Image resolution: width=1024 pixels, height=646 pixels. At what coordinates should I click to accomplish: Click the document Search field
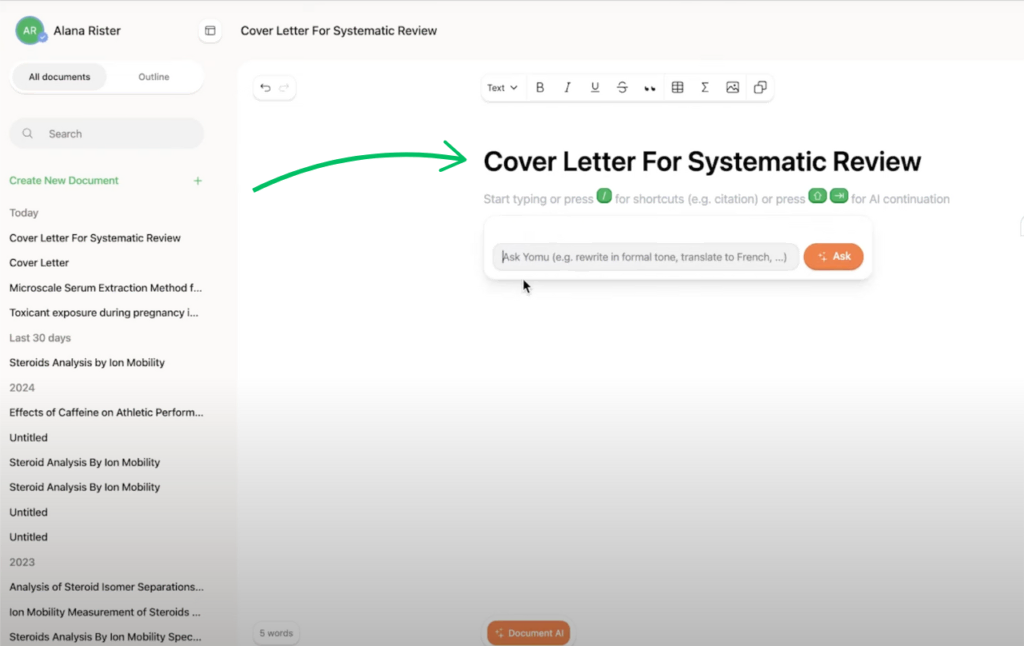106,134
